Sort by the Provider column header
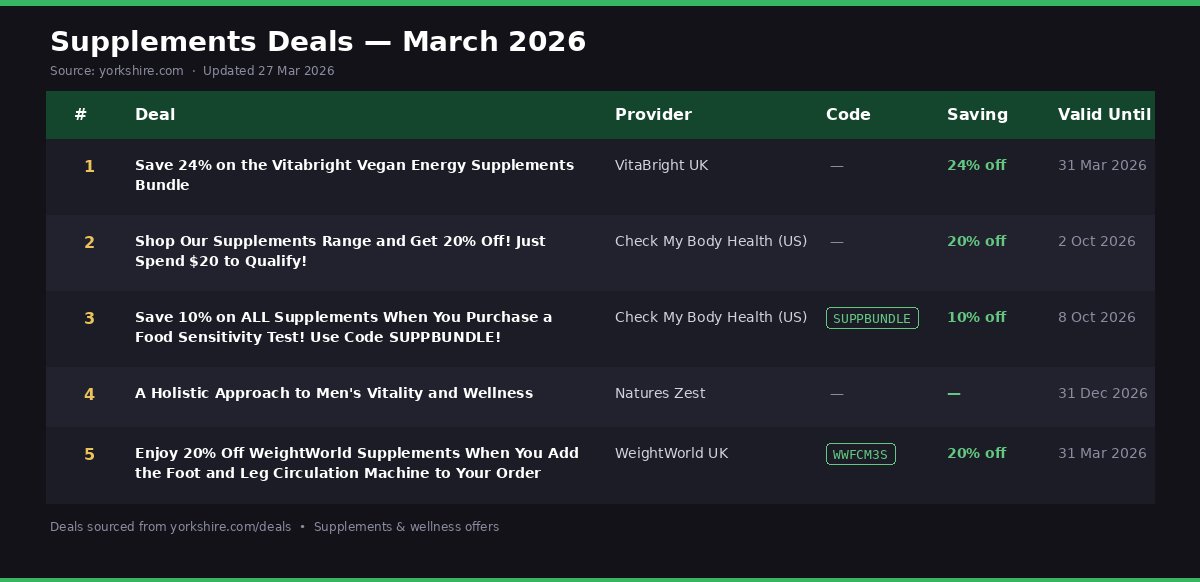The width and height of the screenshot is (1200, 582). pyautogui.click(x=653, y=114)
